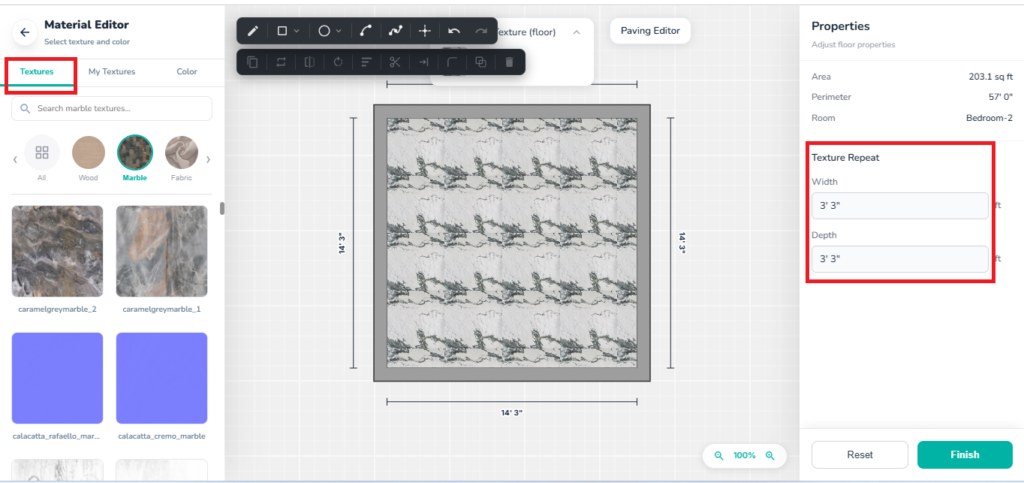1024x483 pixels.
Task: Click the bottom 14' 3" dimension label
Action: pos(512,413)
